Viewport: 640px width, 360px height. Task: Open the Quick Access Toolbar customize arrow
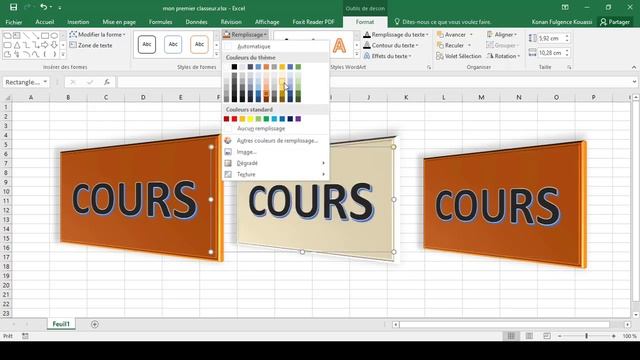60,8
